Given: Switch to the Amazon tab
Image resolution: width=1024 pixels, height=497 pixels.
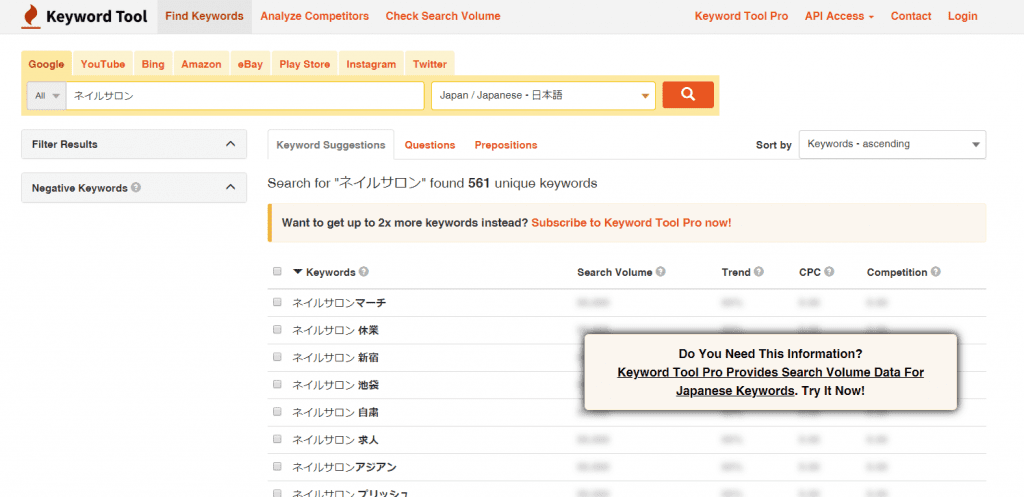Looking at the screenshot, I should click(201, 64).
